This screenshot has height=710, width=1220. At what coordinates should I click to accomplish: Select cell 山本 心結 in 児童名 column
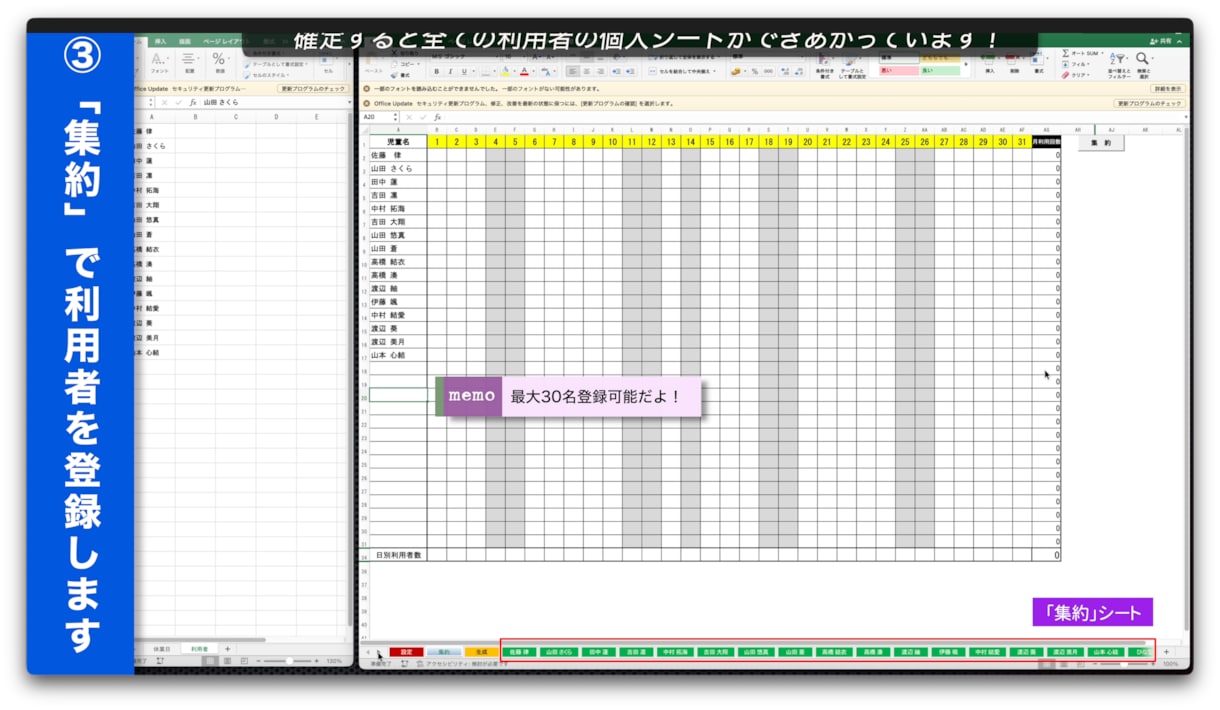[x=398, y=355]
